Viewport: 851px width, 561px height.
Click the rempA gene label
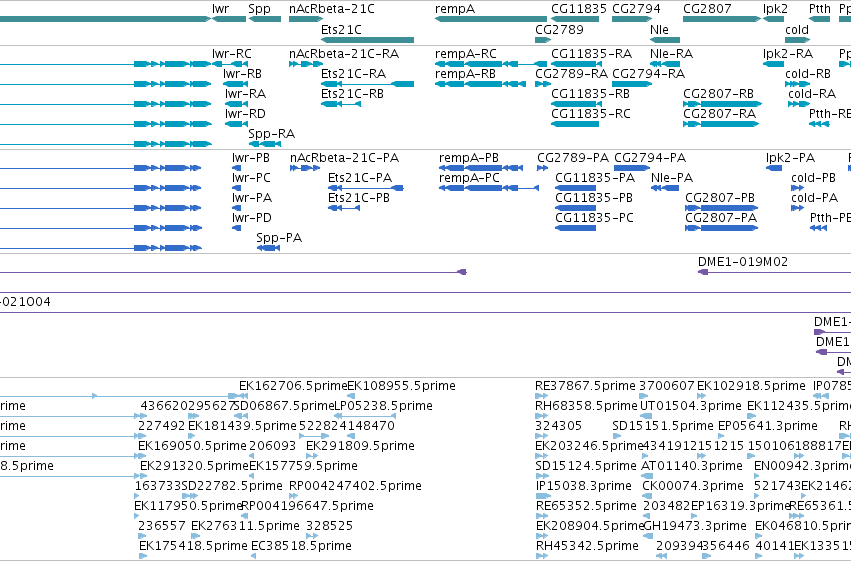(x=455, y=9)
